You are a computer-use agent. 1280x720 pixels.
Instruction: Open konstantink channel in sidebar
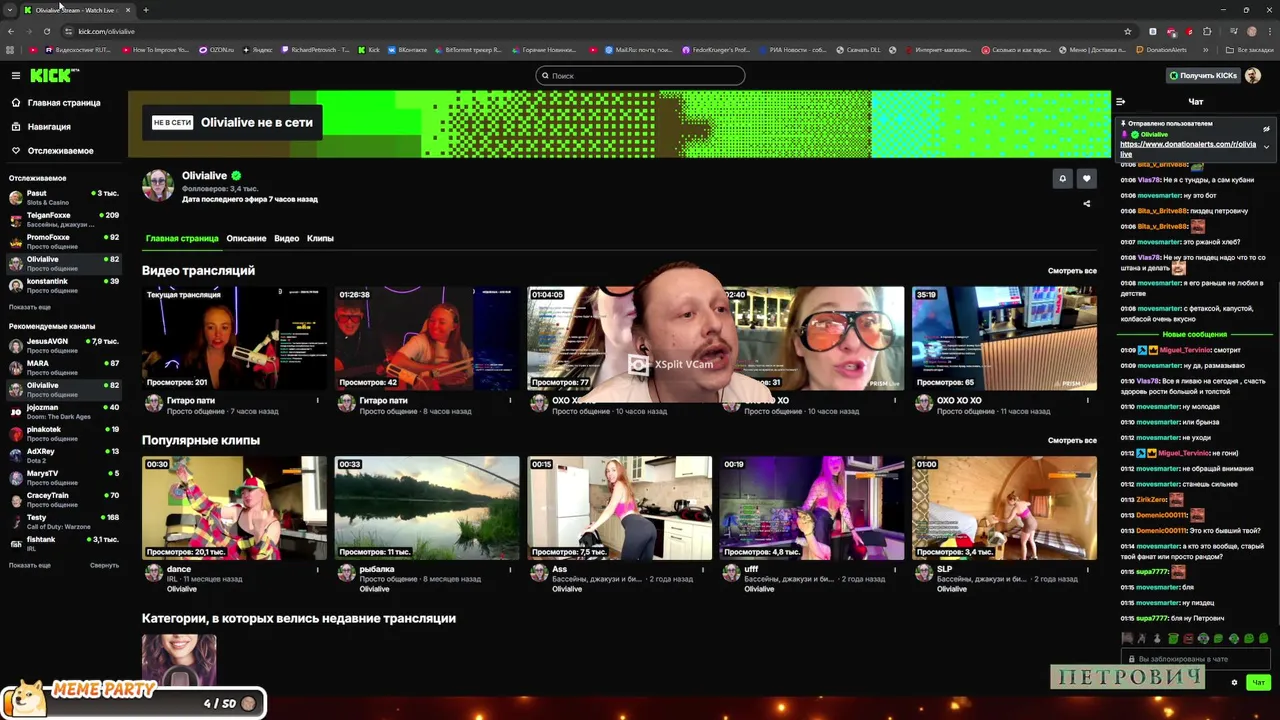coord(64,285)
